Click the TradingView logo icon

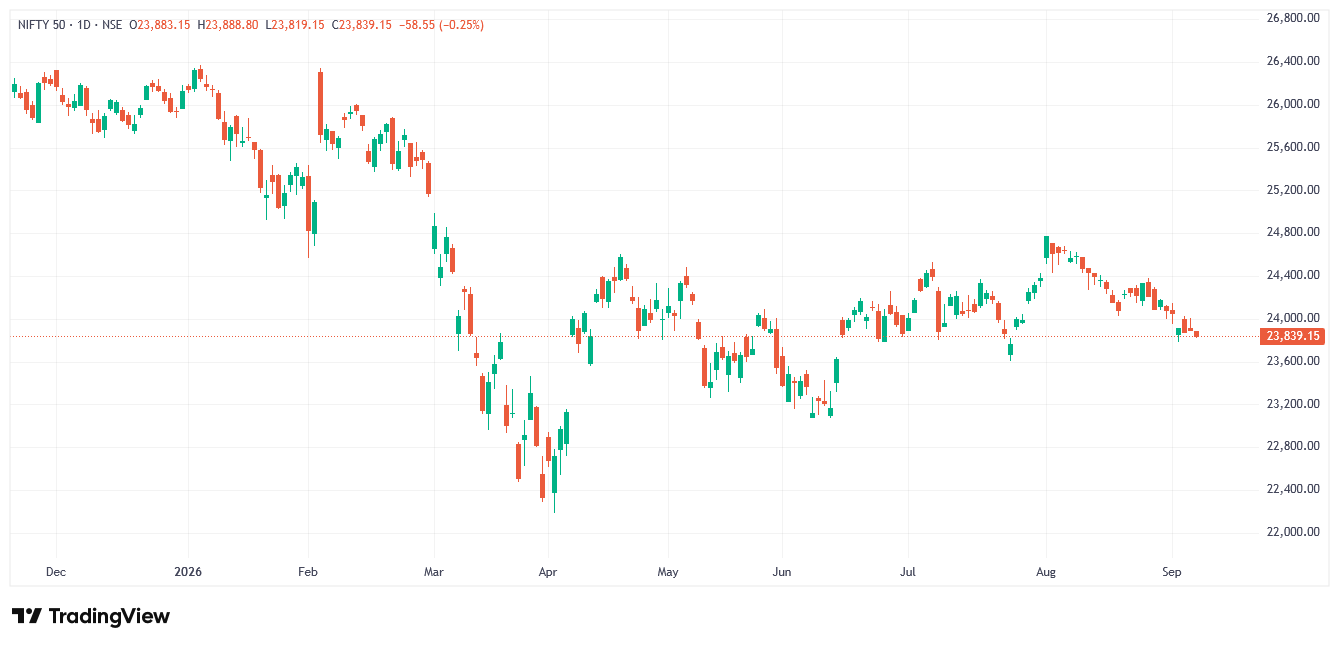pyautogui.click(x=27, y=616)
